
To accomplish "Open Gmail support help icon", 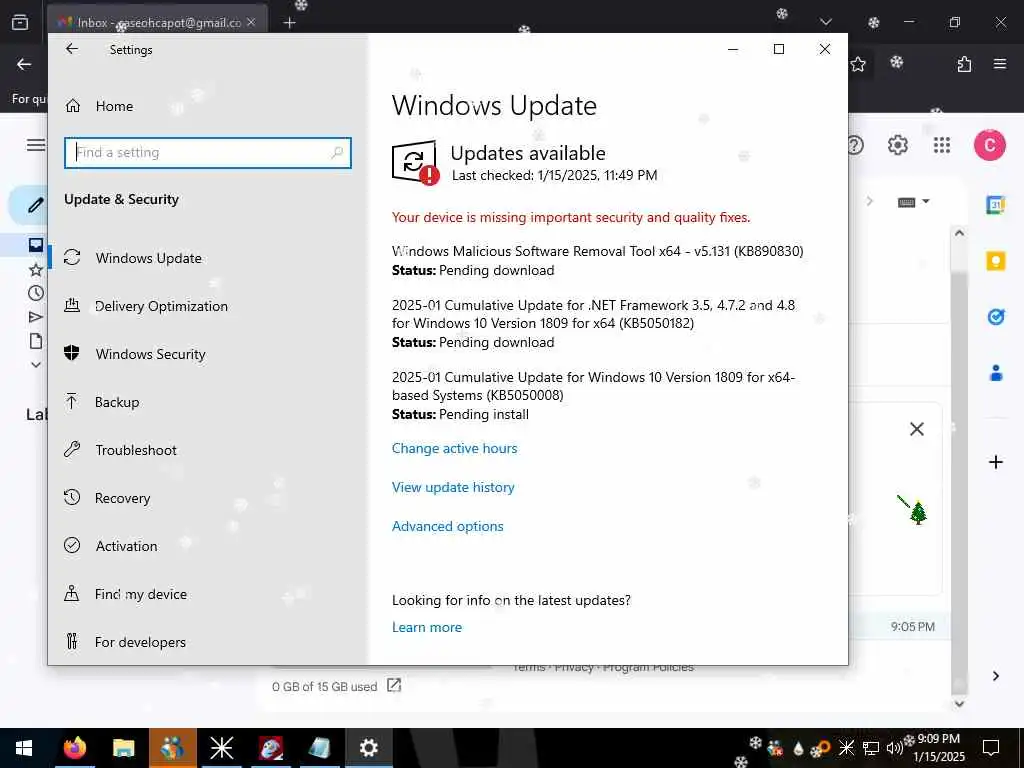I will coord(855,145).
